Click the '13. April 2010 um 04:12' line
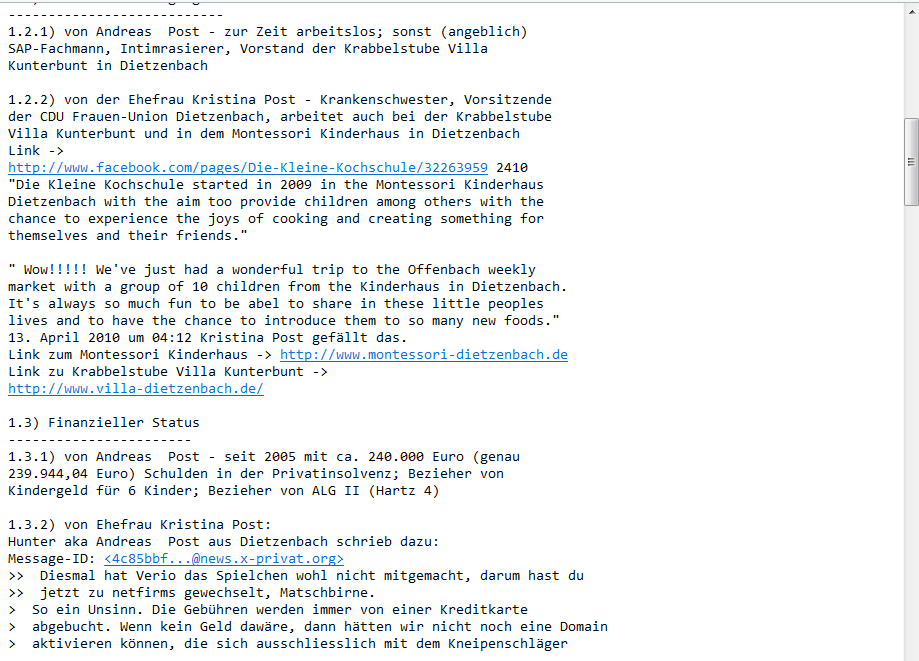Viewport: 919px width, 661px height. coord(207,338)
